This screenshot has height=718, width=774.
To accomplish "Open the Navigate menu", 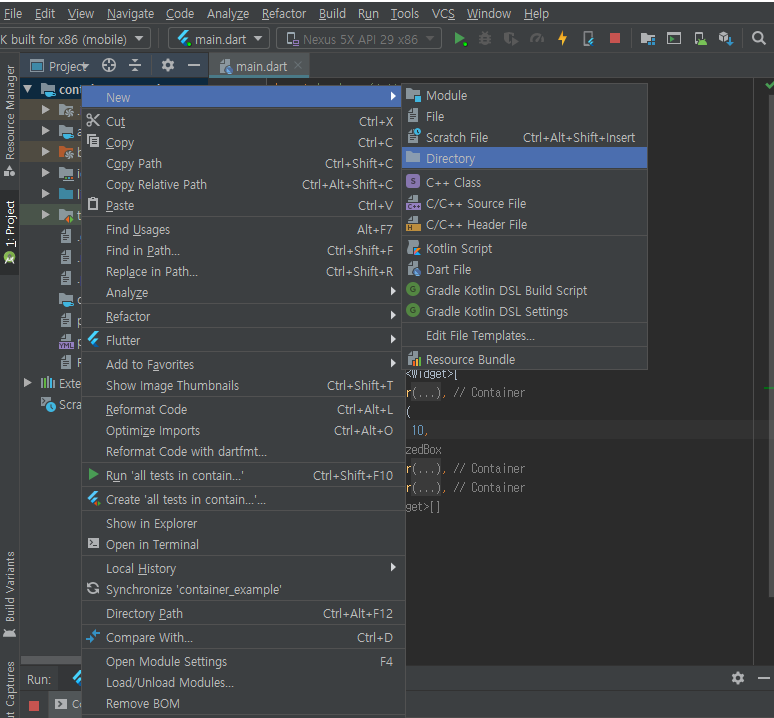I will pyautogui.click(x=130, y=14).
